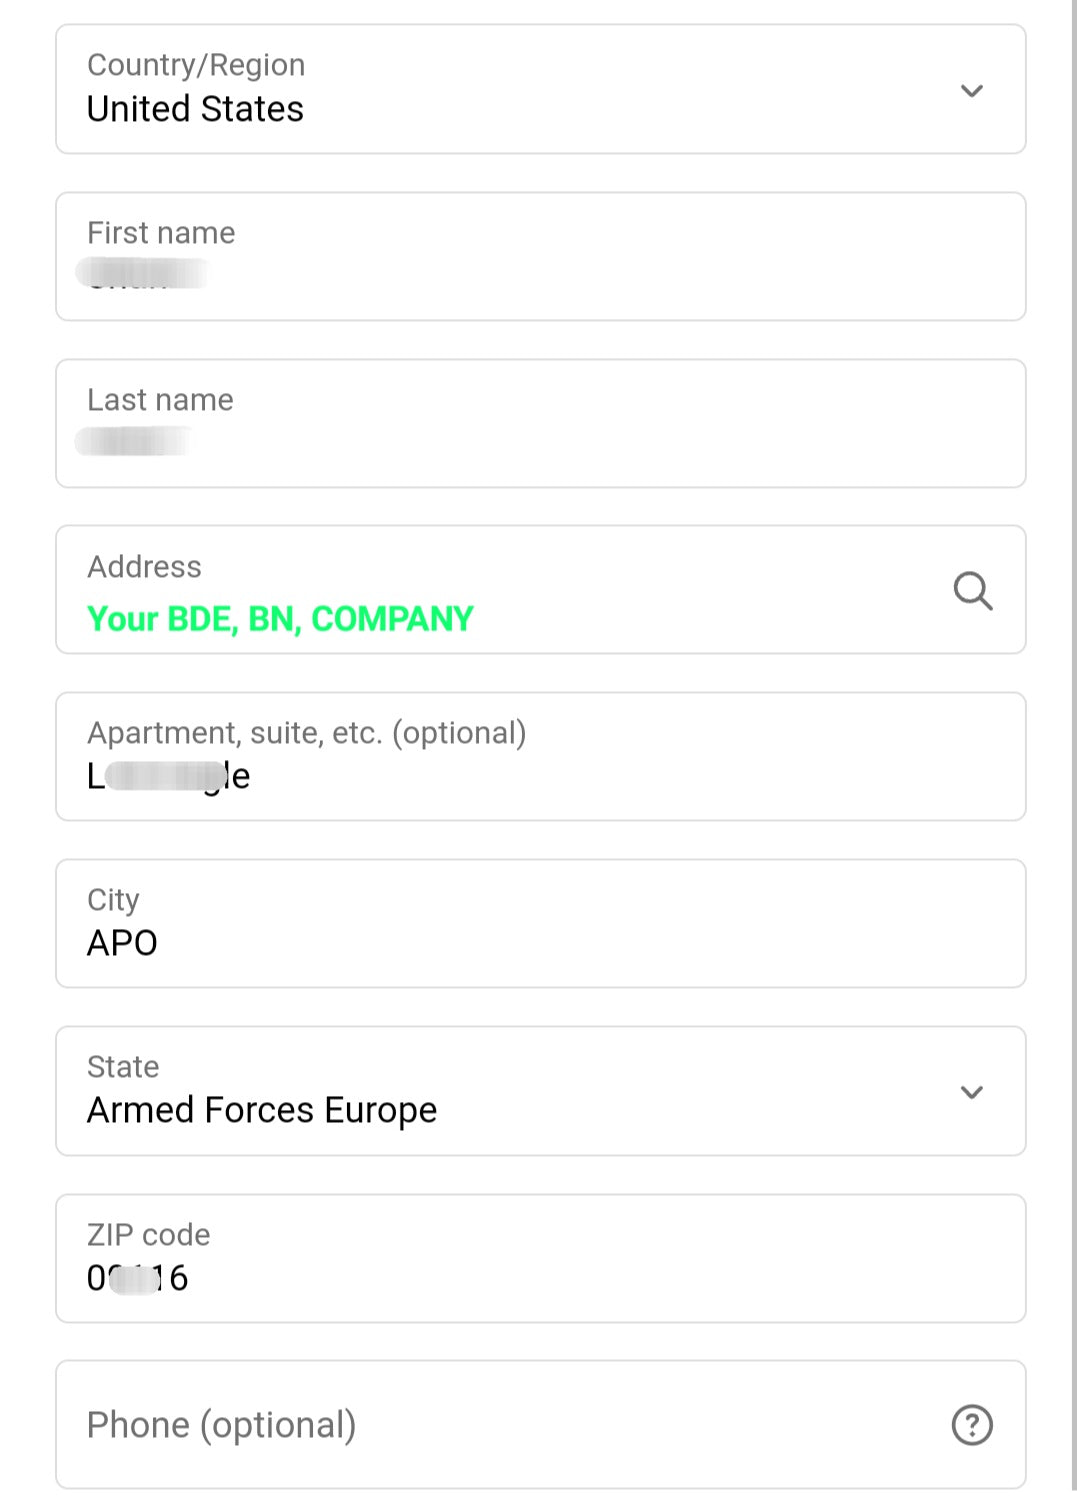This screenshot has width=1077, height=1508.
Task: Expand the State dropdown arrow
Action: pyautogui.click(x=972, y=1092)
